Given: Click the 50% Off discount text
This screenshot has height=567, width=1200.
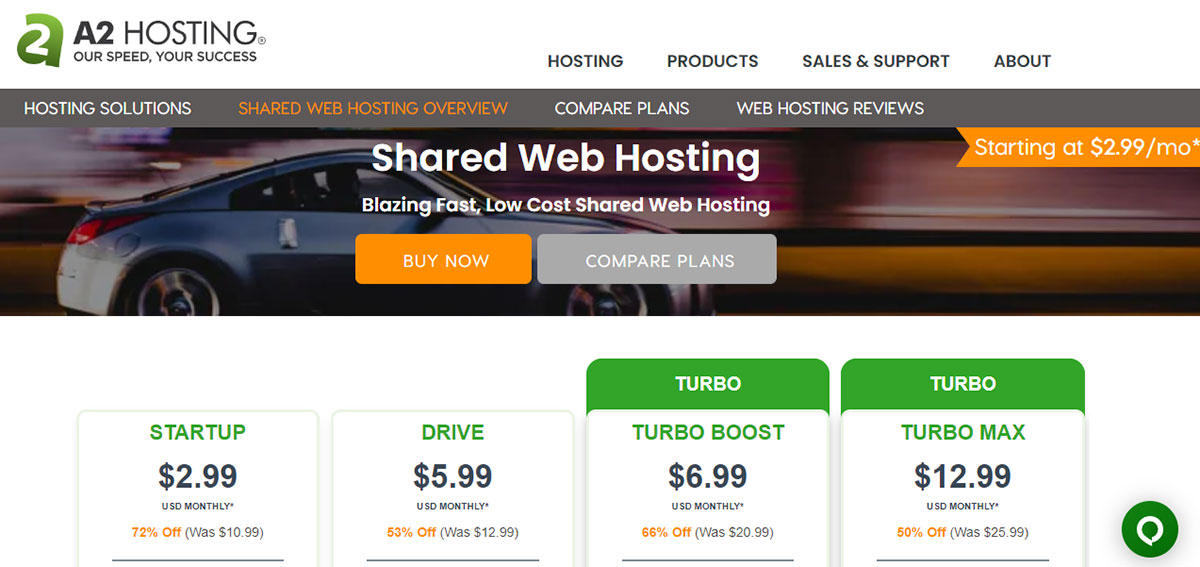Looking at the screenshot, I should point(921,532).
